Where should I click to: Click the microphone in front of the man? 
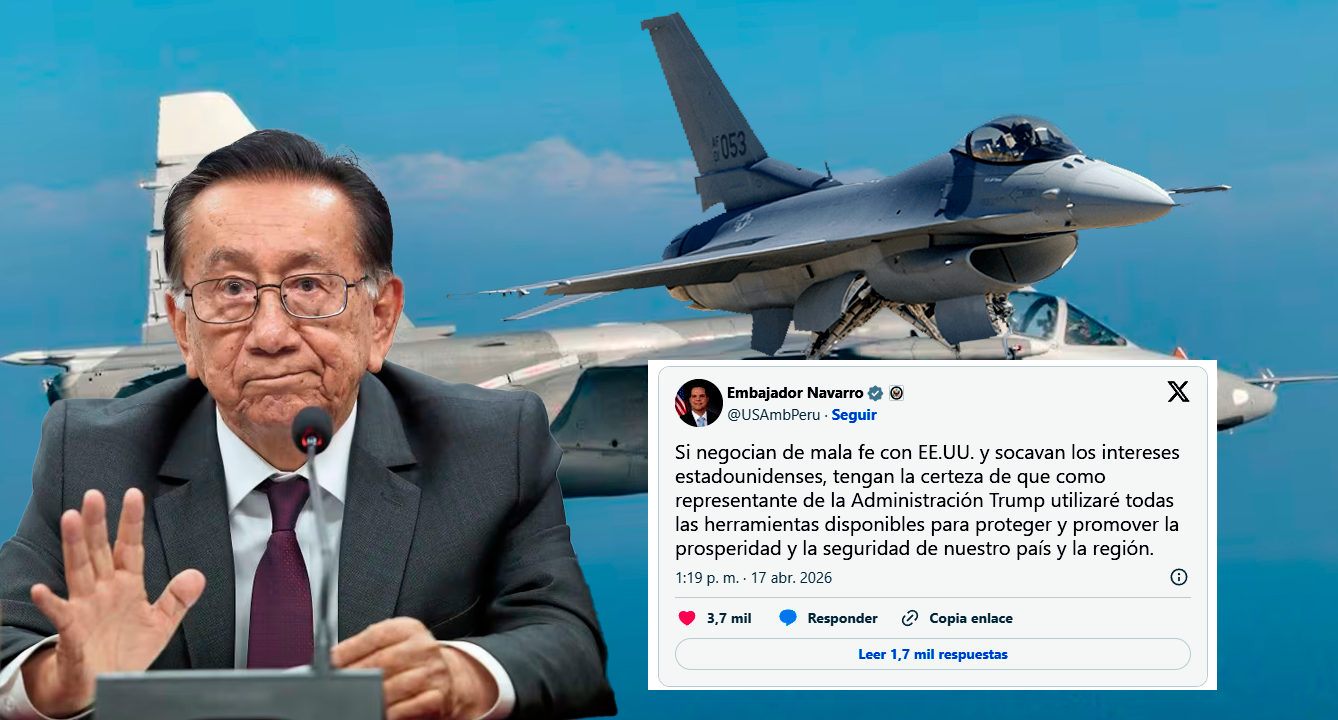(311, 428)
